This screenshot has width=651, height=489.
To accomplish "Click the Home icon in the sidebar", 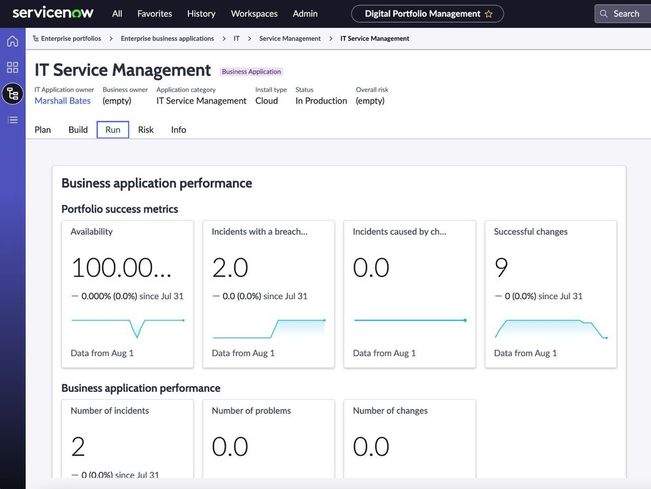I will (12, 42).
